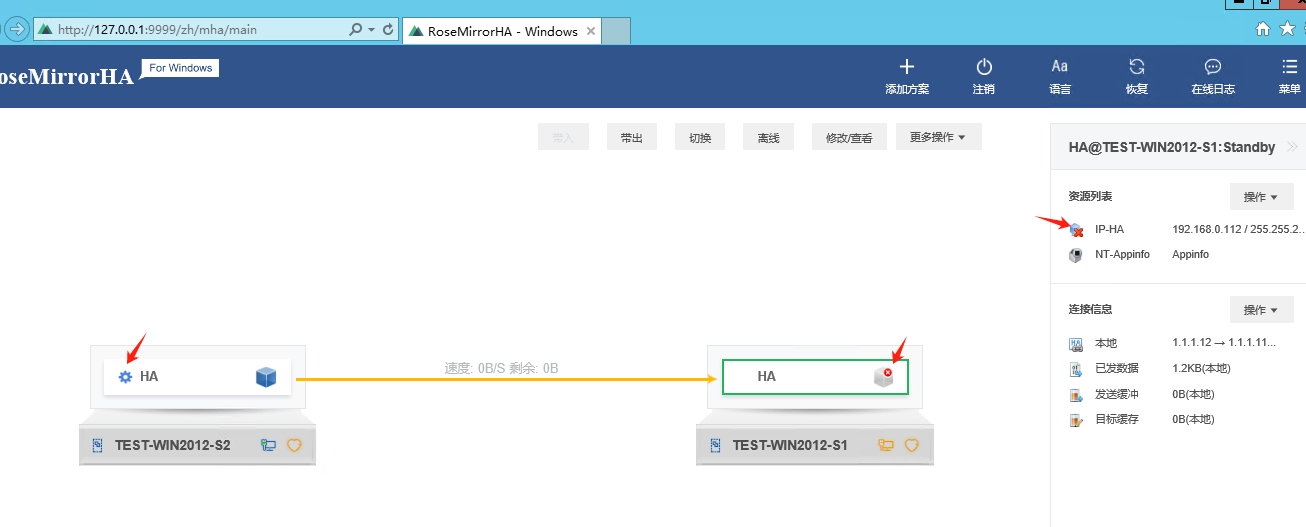Click the 目标缓存 cache icon
The height and width of the screenshot is (527, 1306).
point(1076,421)
